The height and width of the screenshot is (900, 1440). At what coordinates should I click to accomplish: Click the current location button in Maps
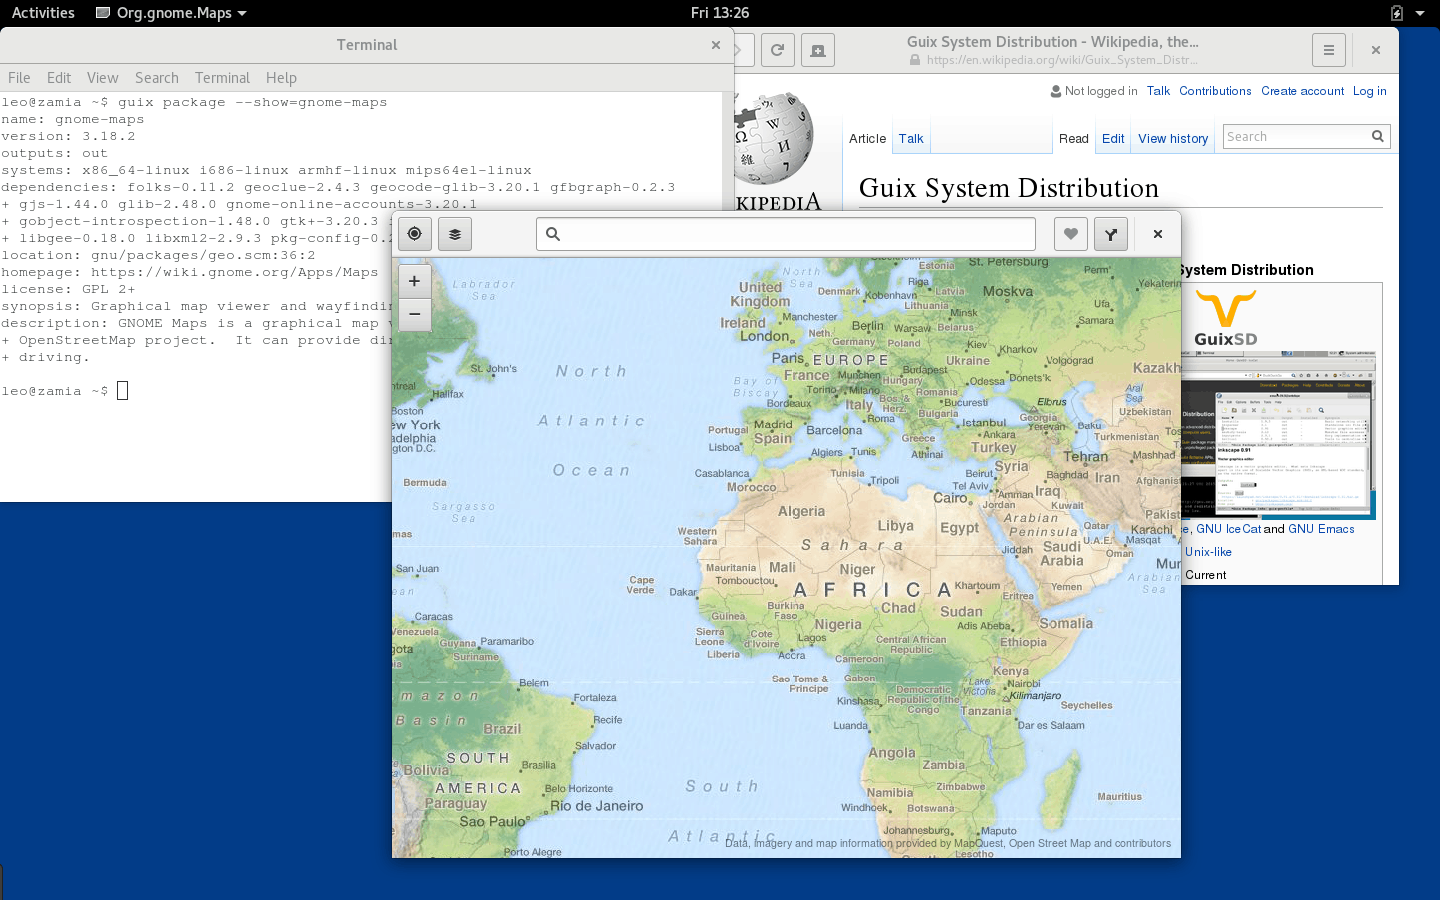[x=414, y=234]
